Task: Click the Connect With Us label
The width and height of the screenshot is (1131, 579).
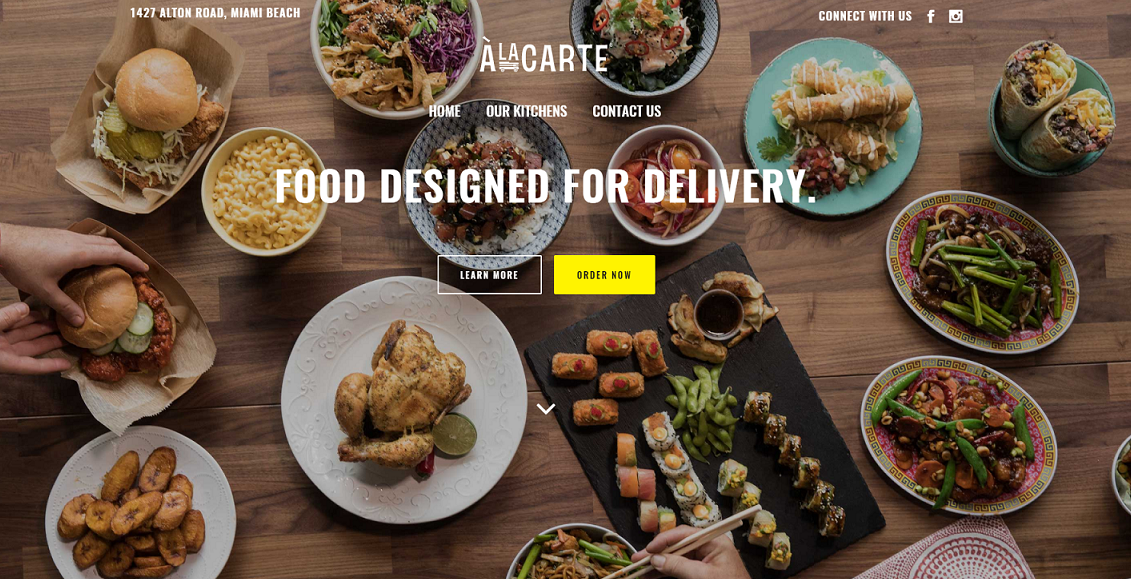Action: (865, 16)
